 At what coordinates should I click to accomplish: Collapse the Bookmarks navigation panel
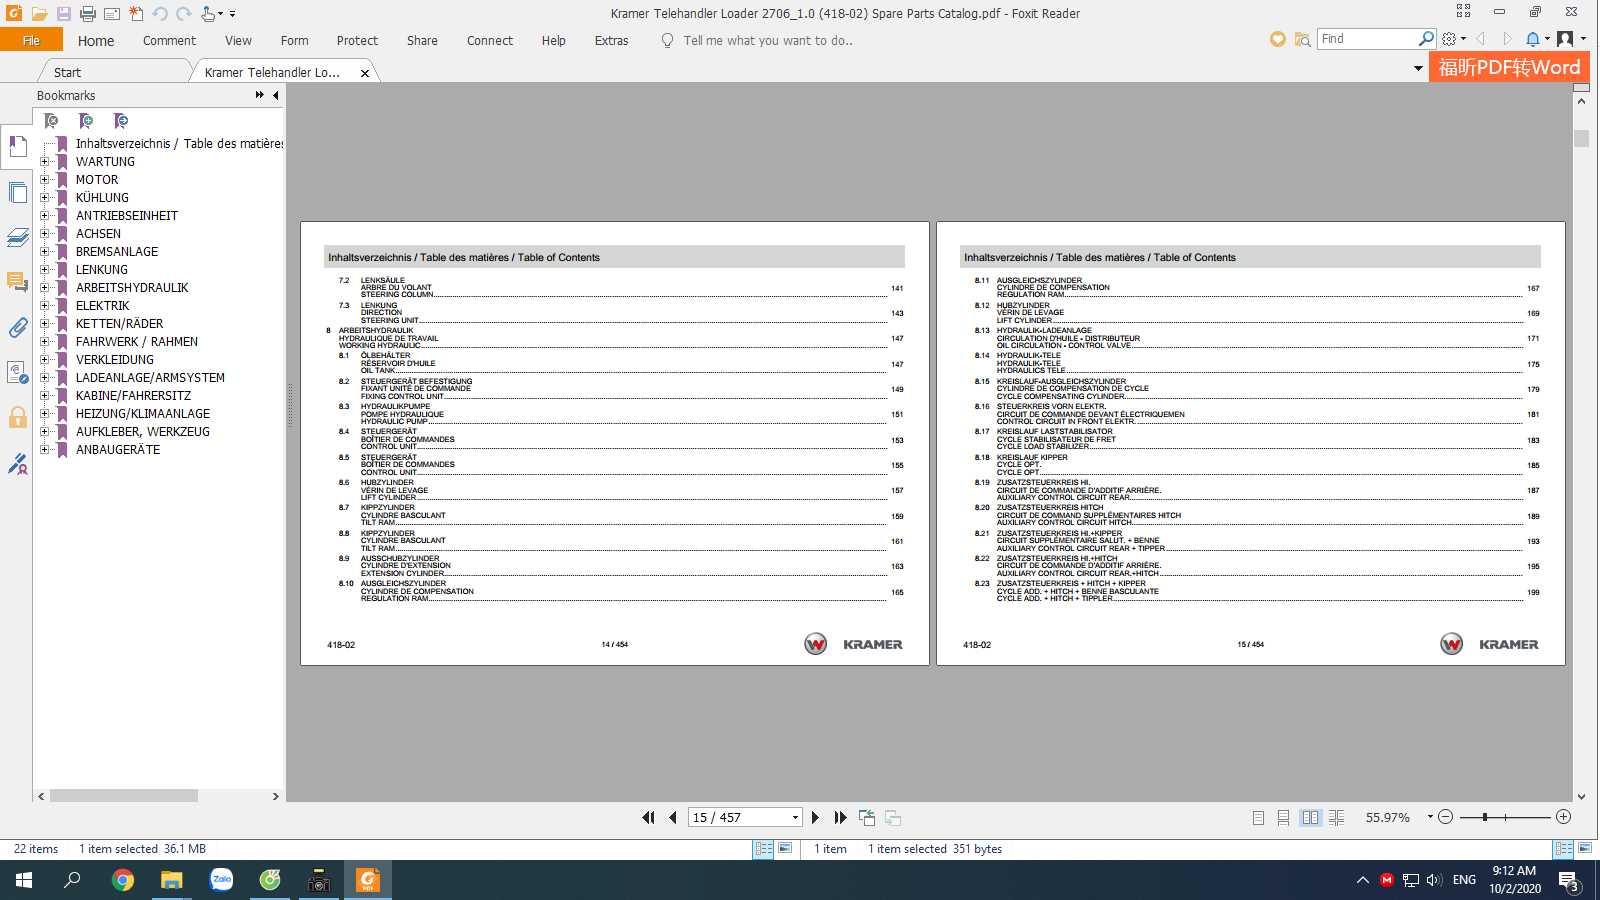coord(275,95)
